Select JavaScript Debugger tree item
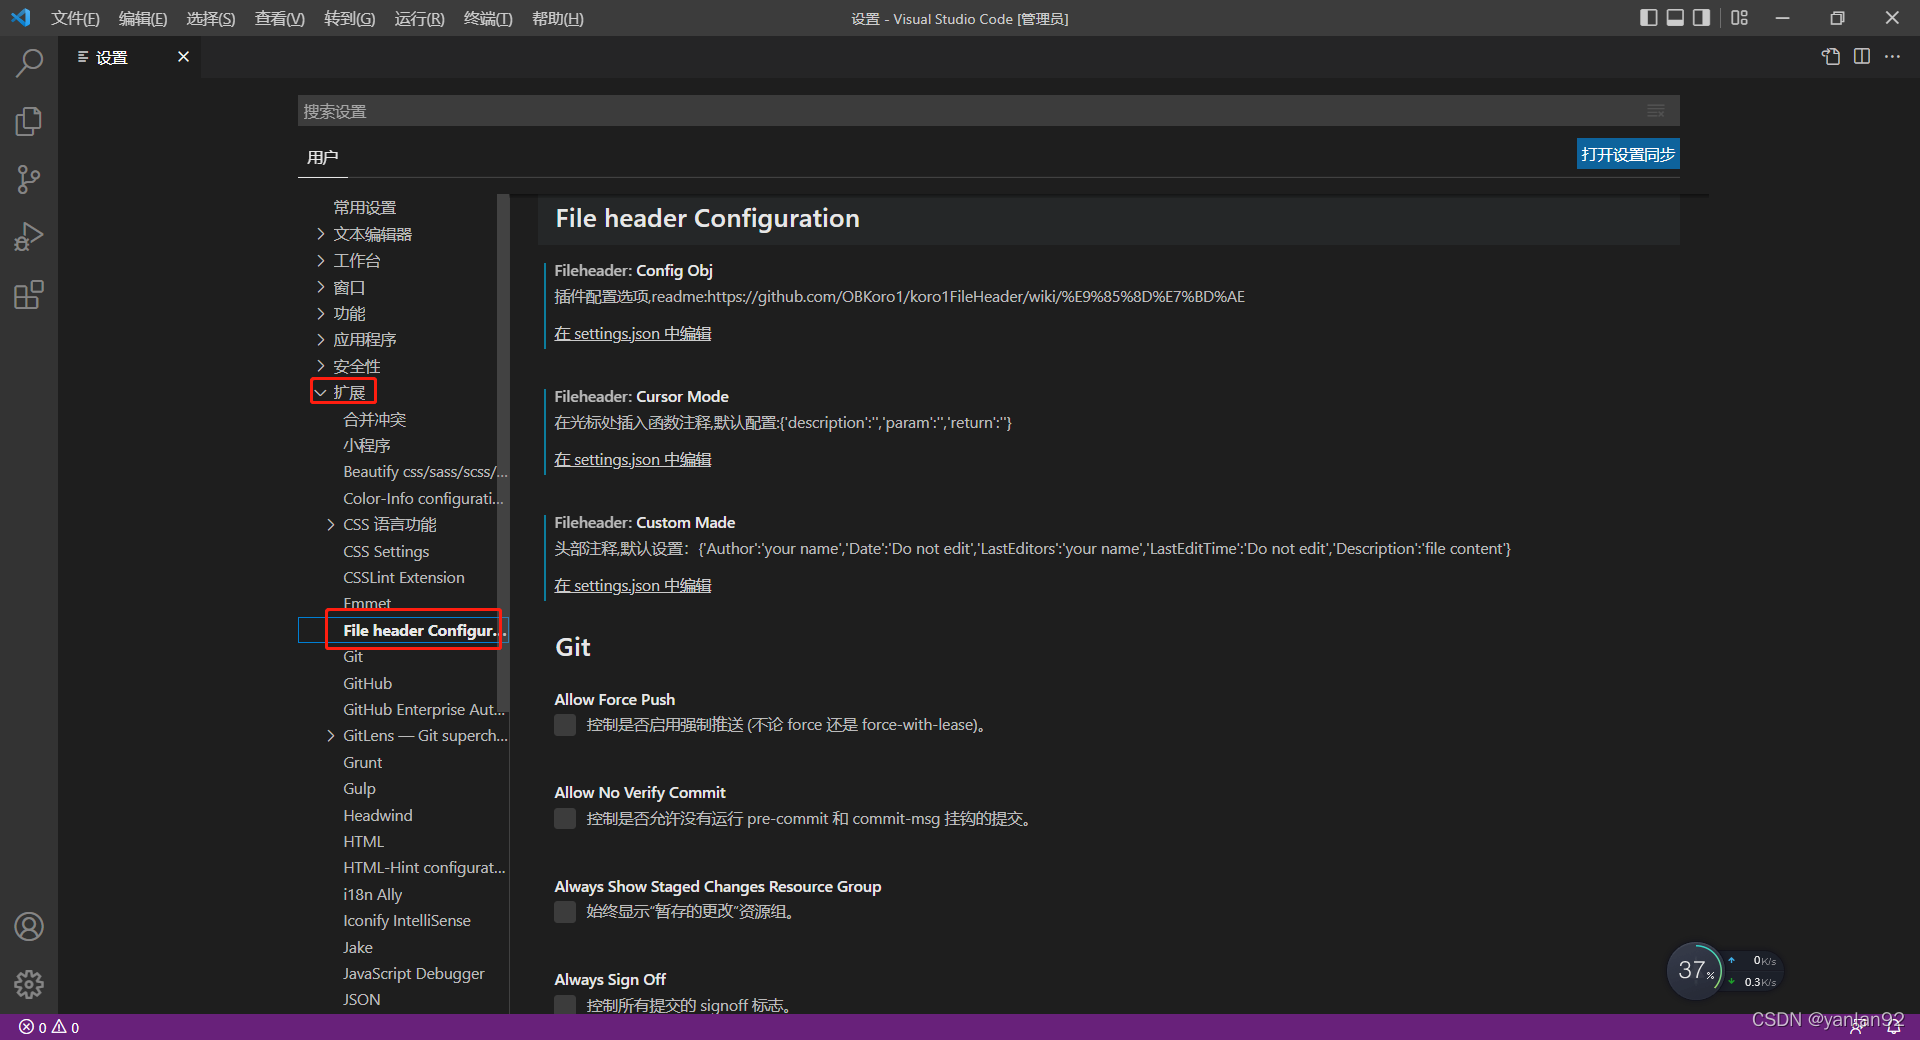This screenshot has height=1040, width=1920. (x=413, y=974)
